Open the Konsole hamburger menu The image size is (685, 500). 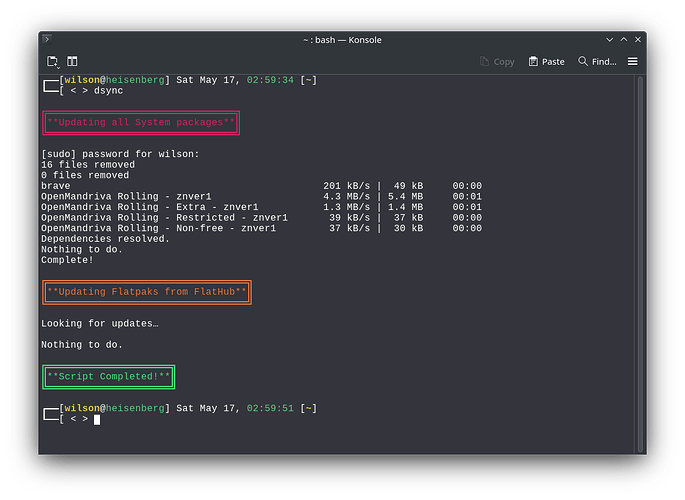pyautogui.click(x=633, y=62)
